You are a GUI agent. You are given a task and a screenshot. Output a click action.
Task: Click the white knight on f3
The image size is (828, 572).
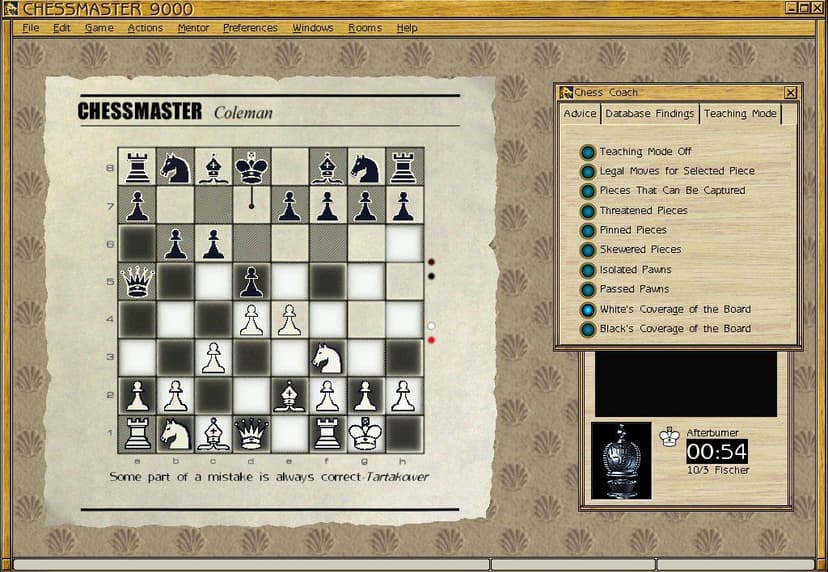coord(327,358)
